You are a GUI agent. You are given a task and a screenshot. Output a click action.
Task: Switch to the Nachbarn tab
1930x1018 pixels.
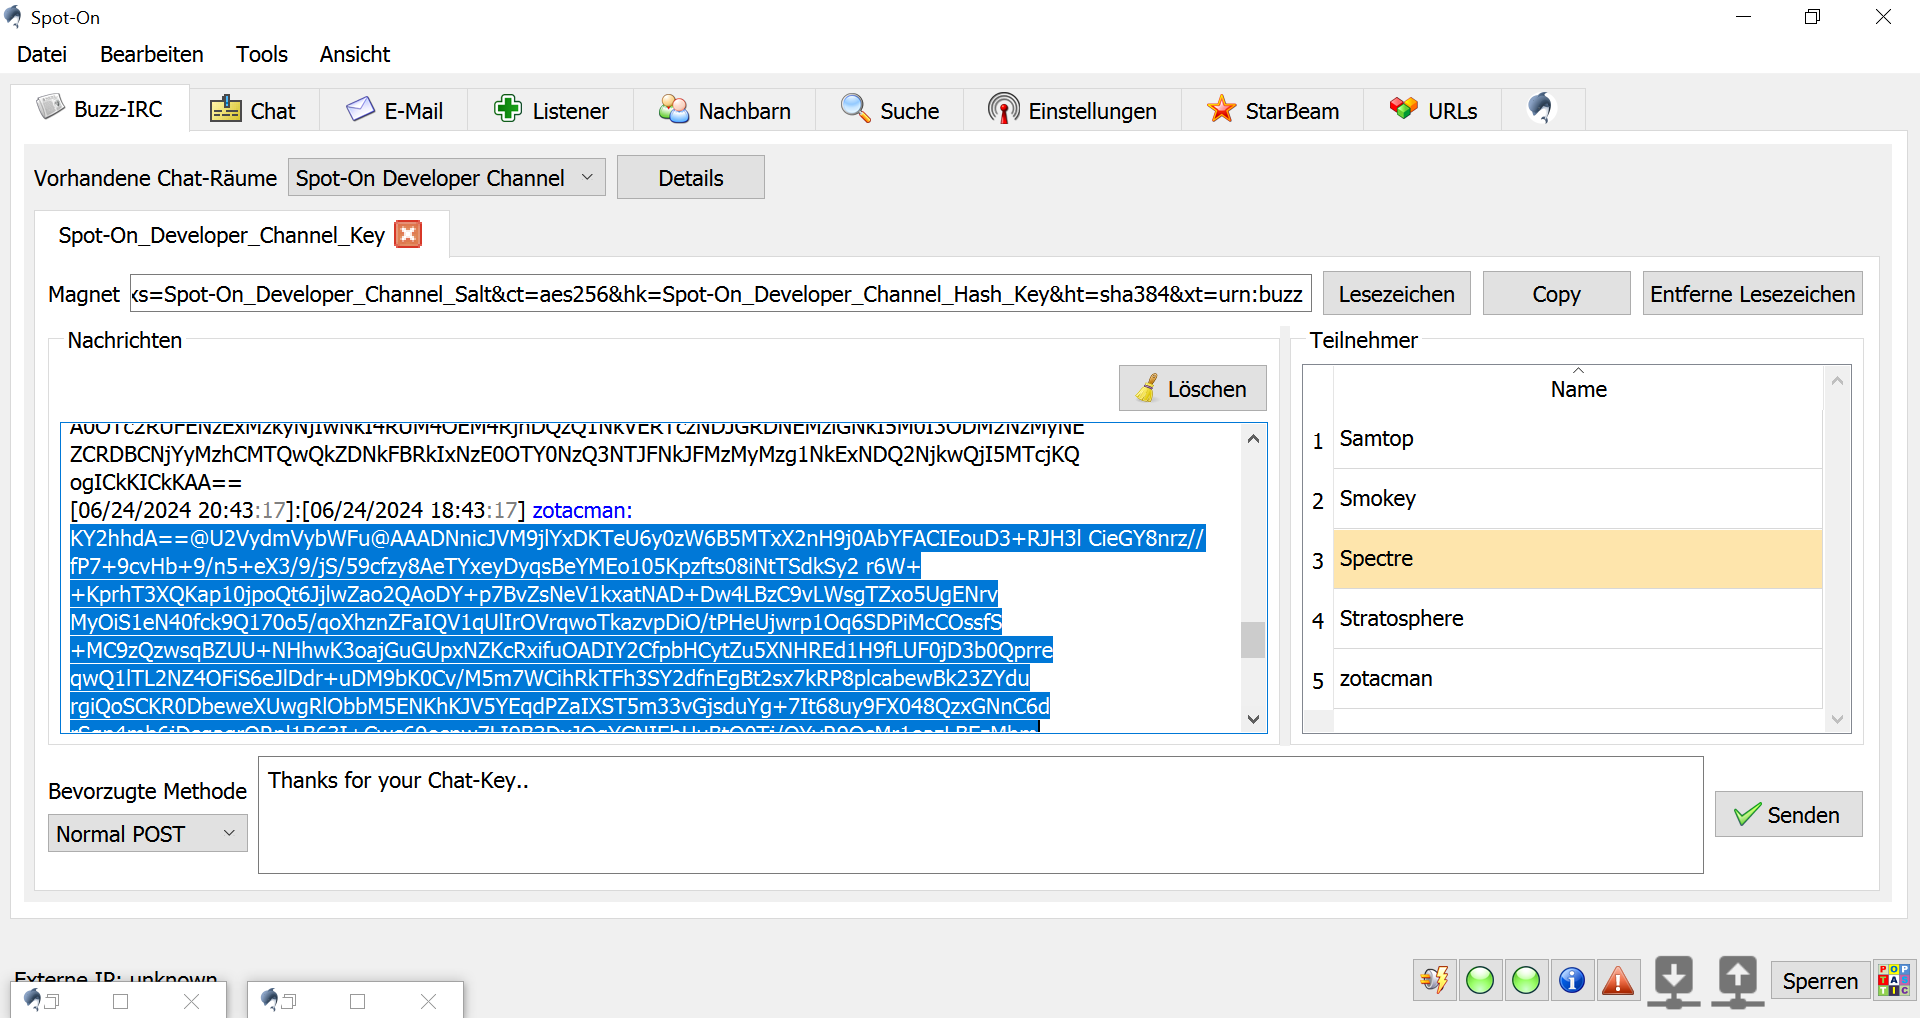point(725,110)
